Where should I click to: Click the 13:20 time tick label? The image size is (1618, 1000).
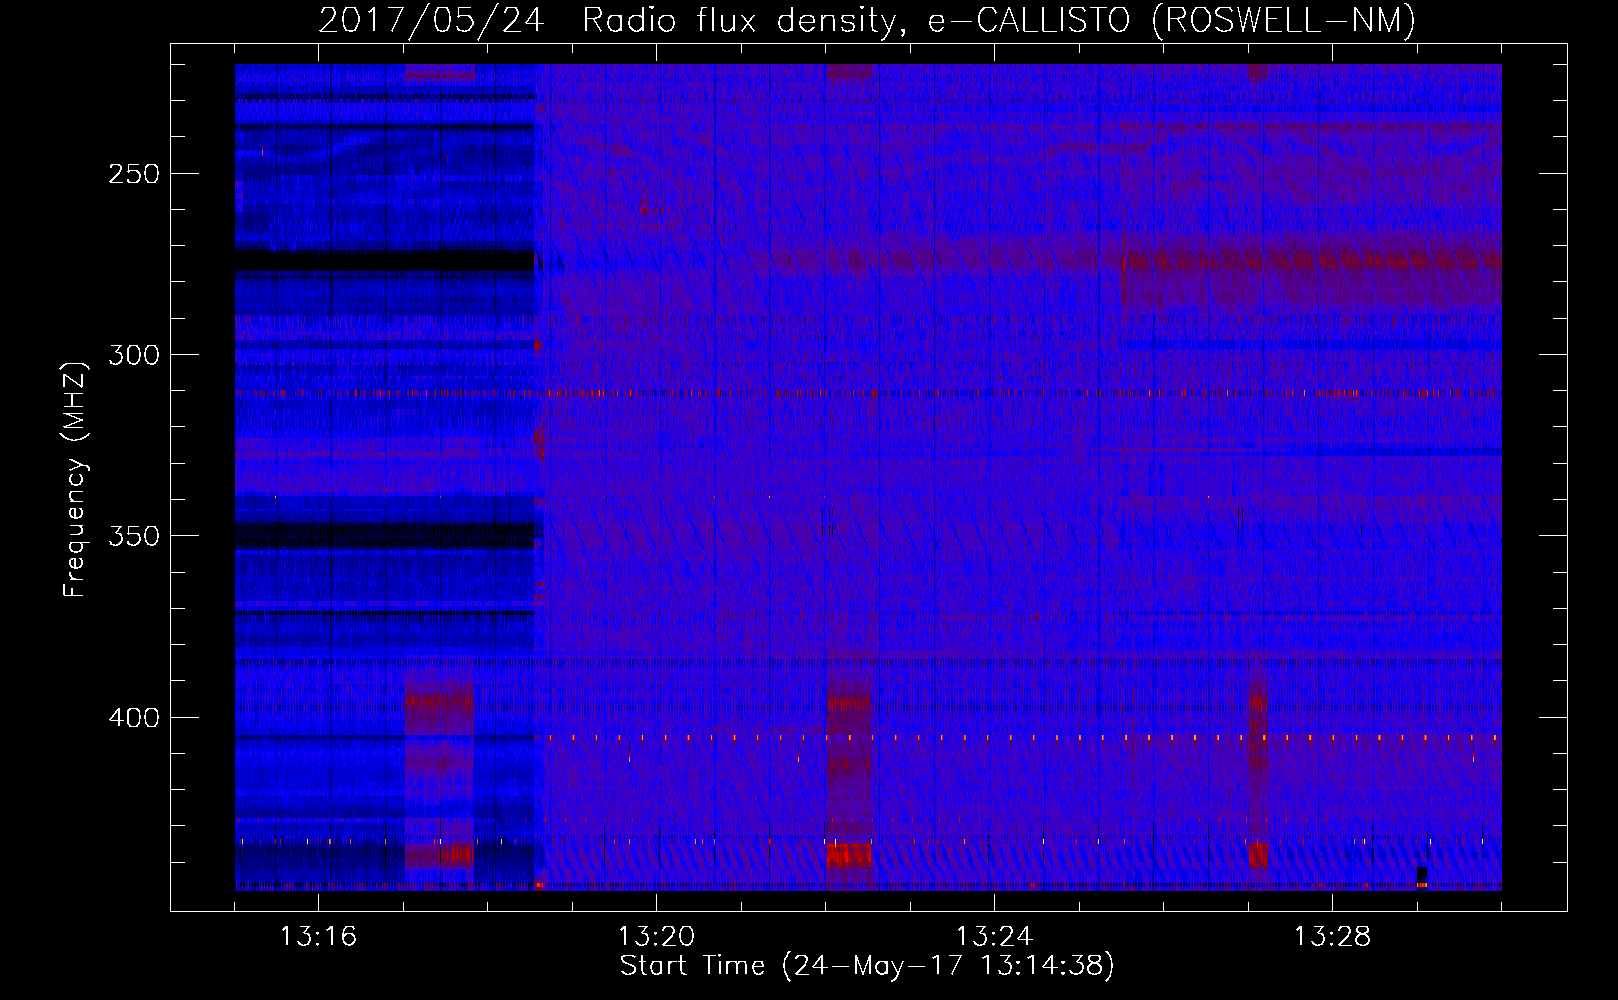pyautogui.click(x=656, y=937)
